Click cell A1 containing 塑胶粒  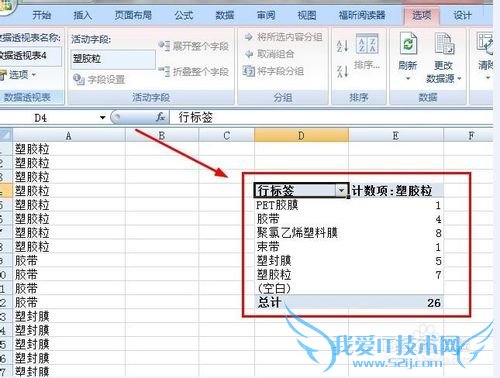tap(68, 149)
